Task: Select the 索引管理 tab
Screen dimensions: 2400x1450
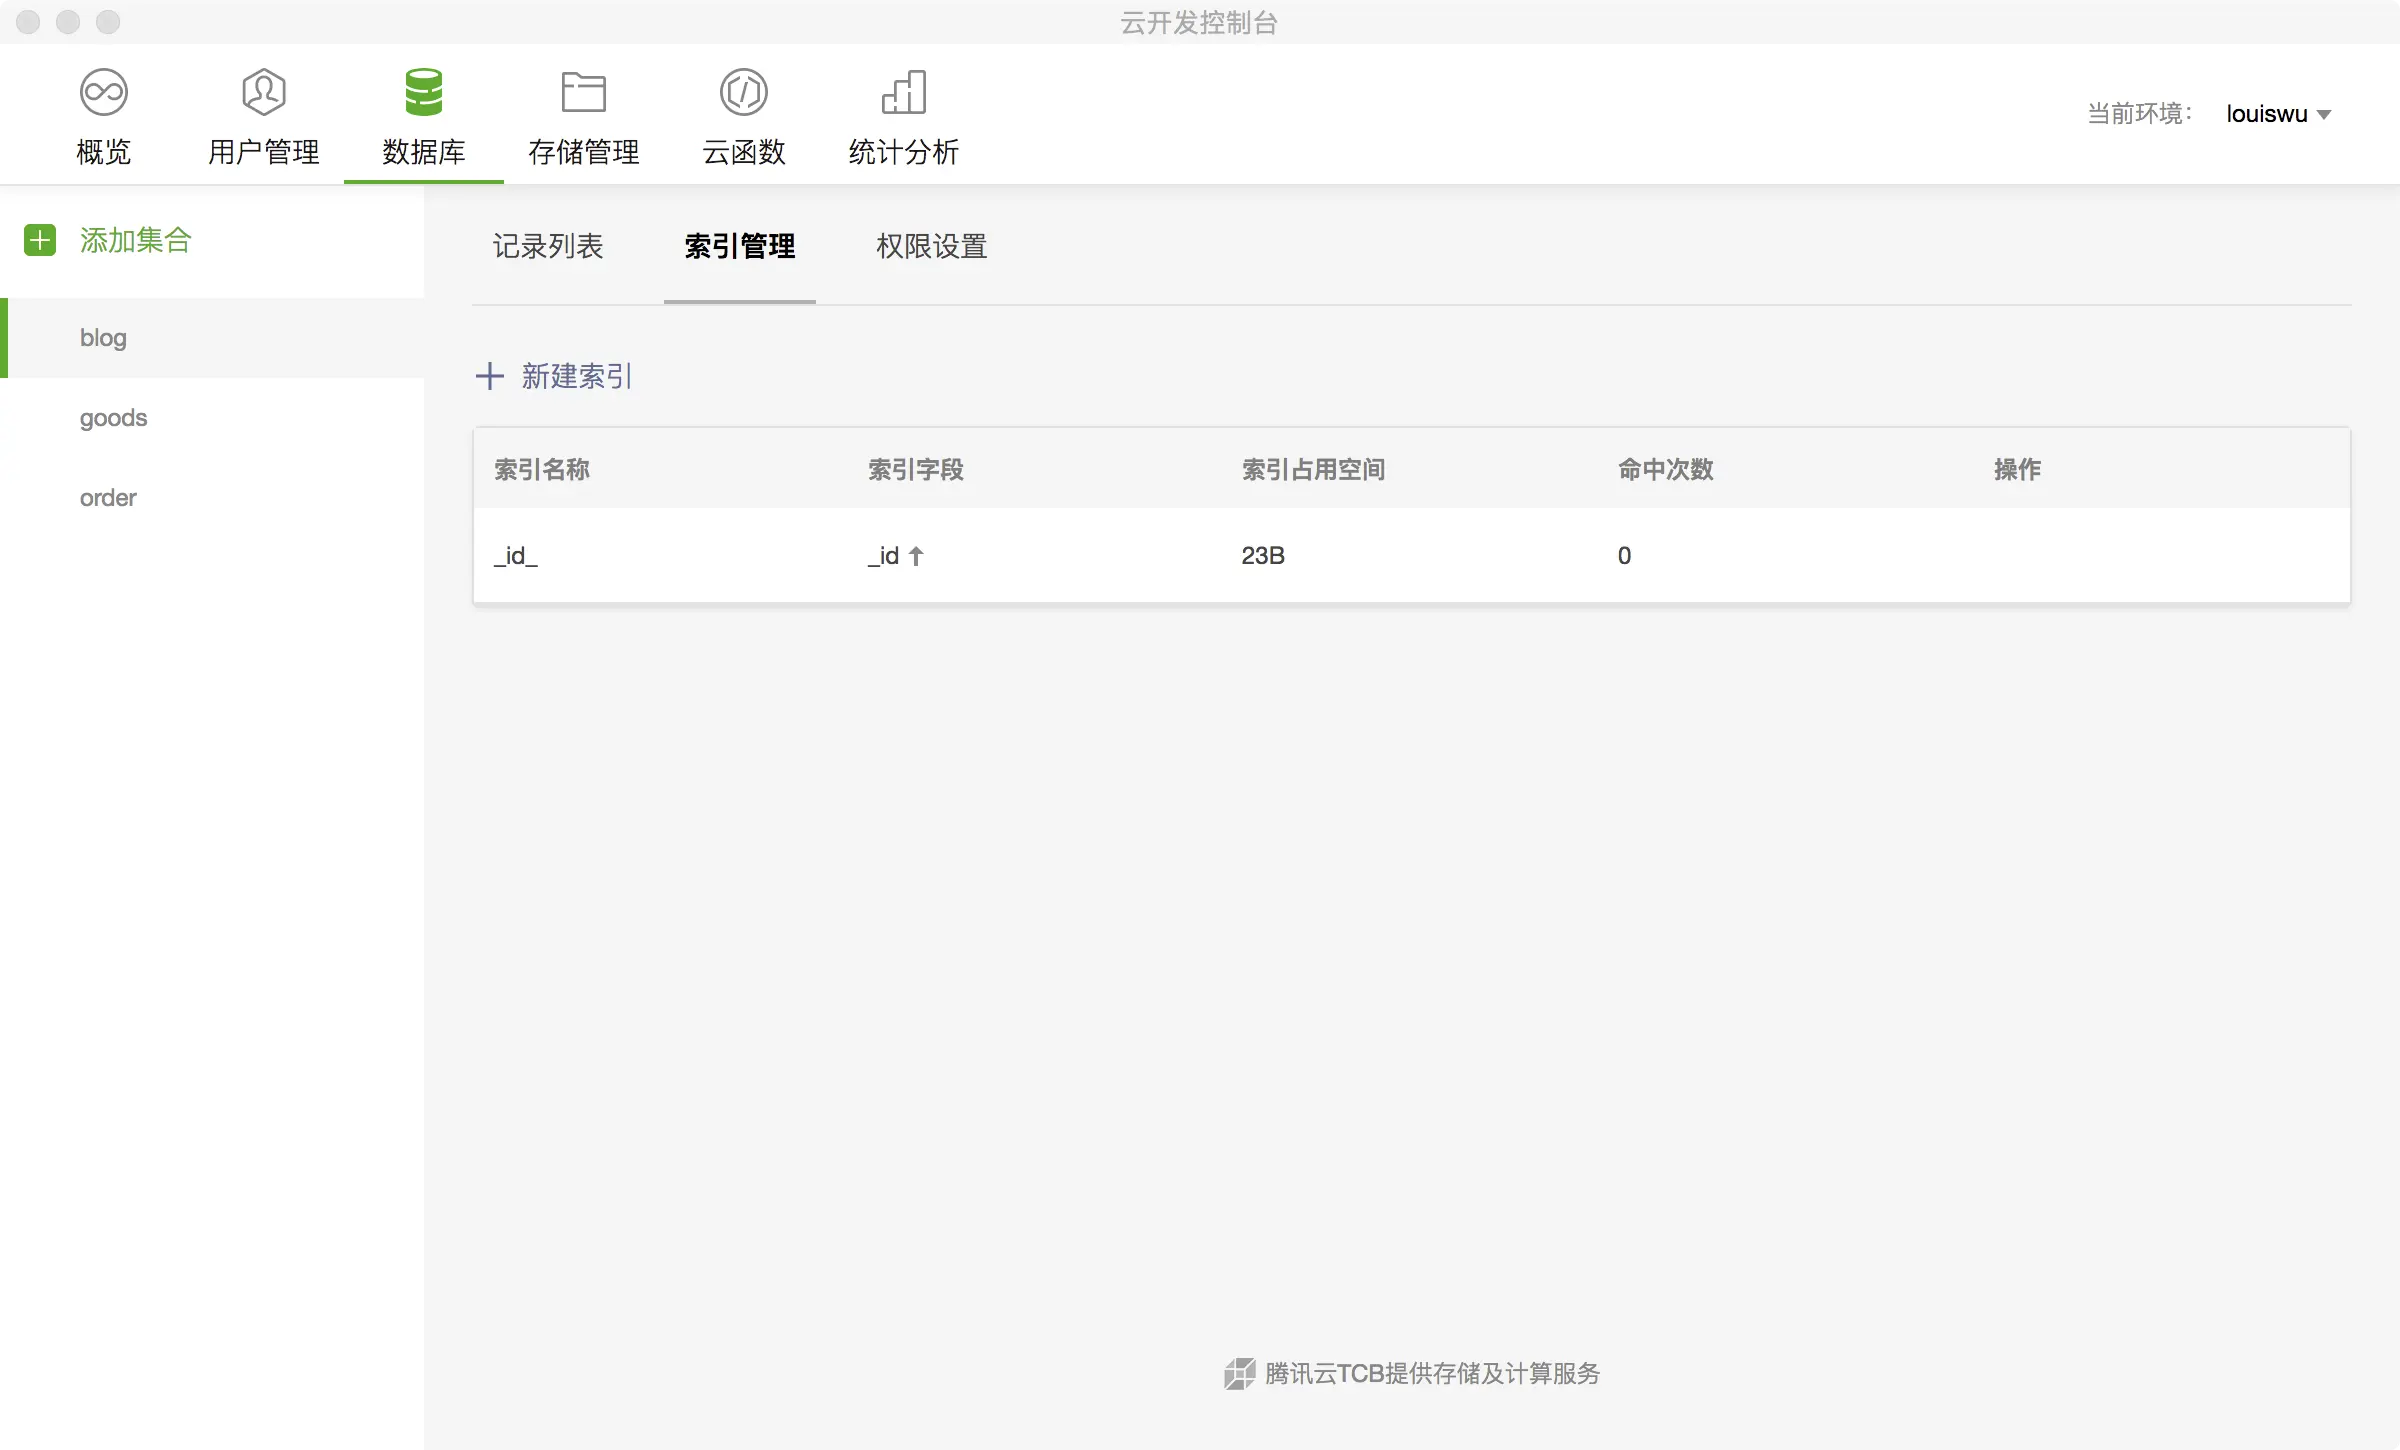Action: 740,246
